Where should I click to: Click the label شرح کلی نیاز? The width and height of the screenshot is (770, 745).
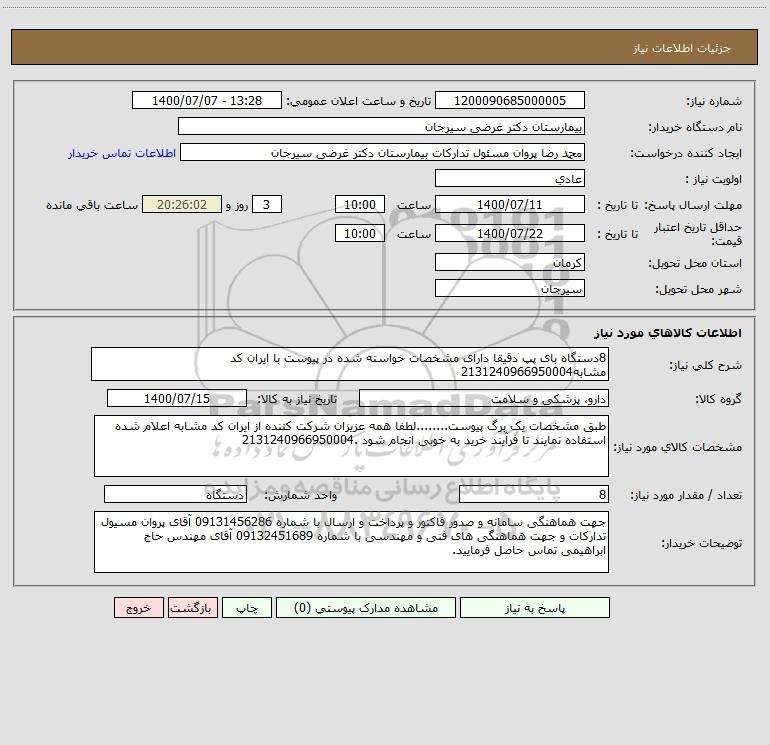coord(706,365)
